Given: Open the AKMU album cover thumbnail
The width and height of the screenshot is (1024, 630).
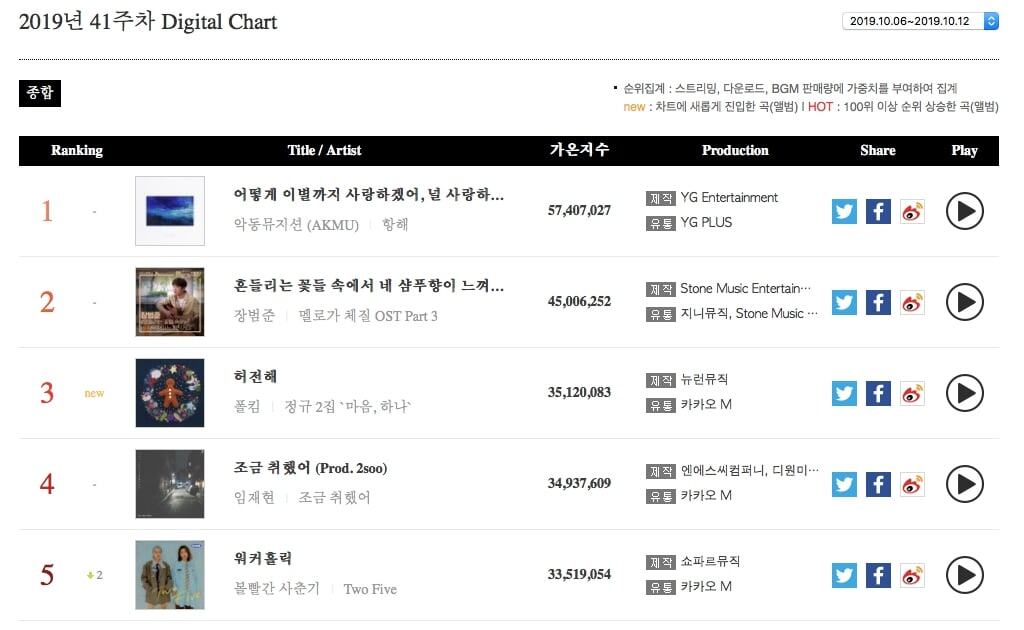Looking at the screenshot, I should [170, 211].
